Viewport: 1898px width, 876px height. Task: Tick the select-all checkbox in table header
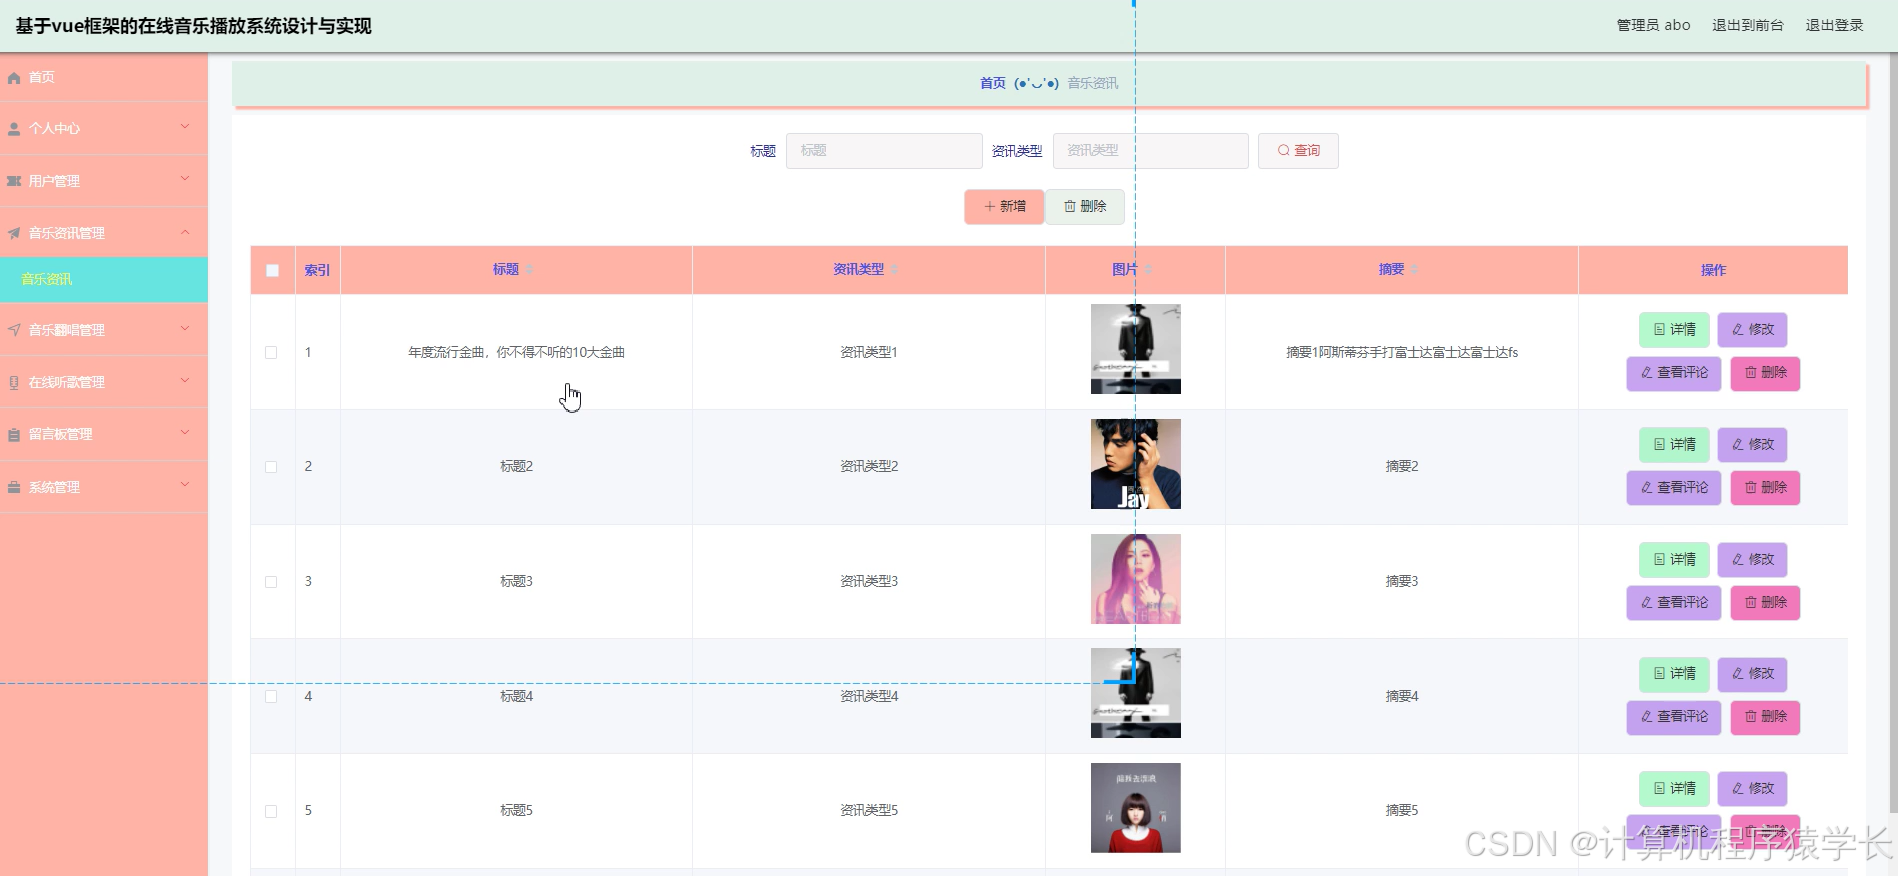[x=272, y=270]
